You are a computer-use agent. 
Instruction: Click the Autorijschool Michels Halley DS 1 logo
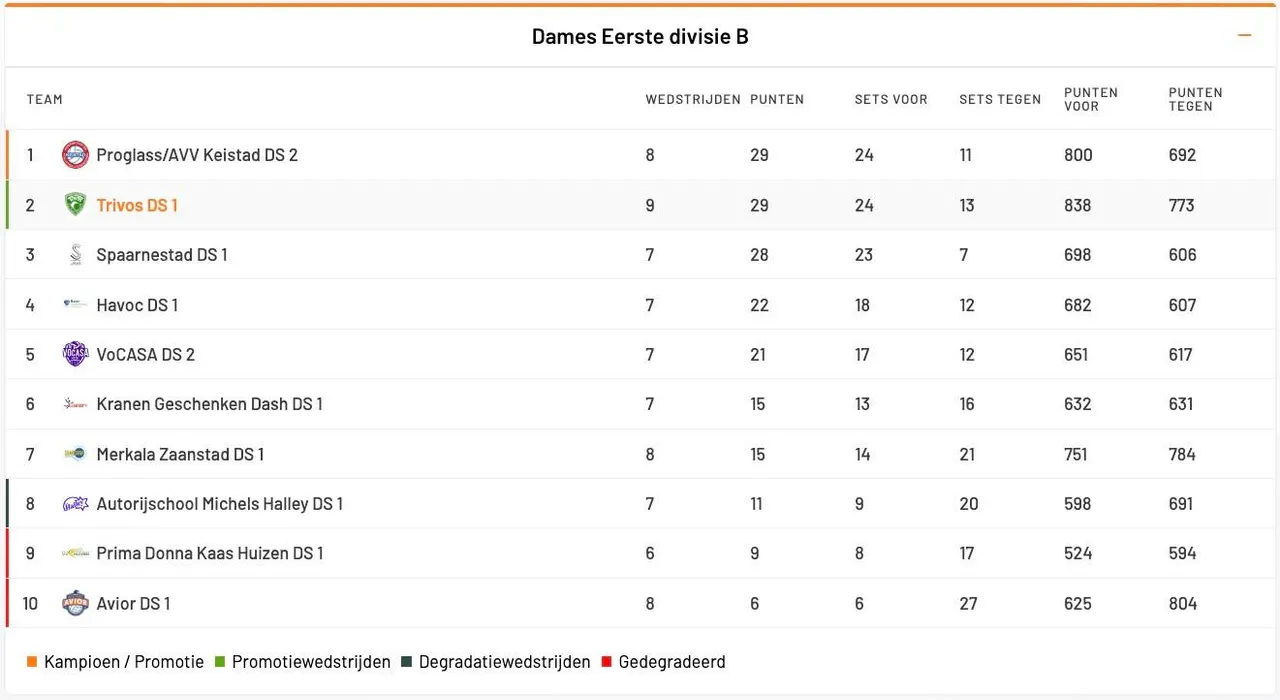(x=75, y=503)
